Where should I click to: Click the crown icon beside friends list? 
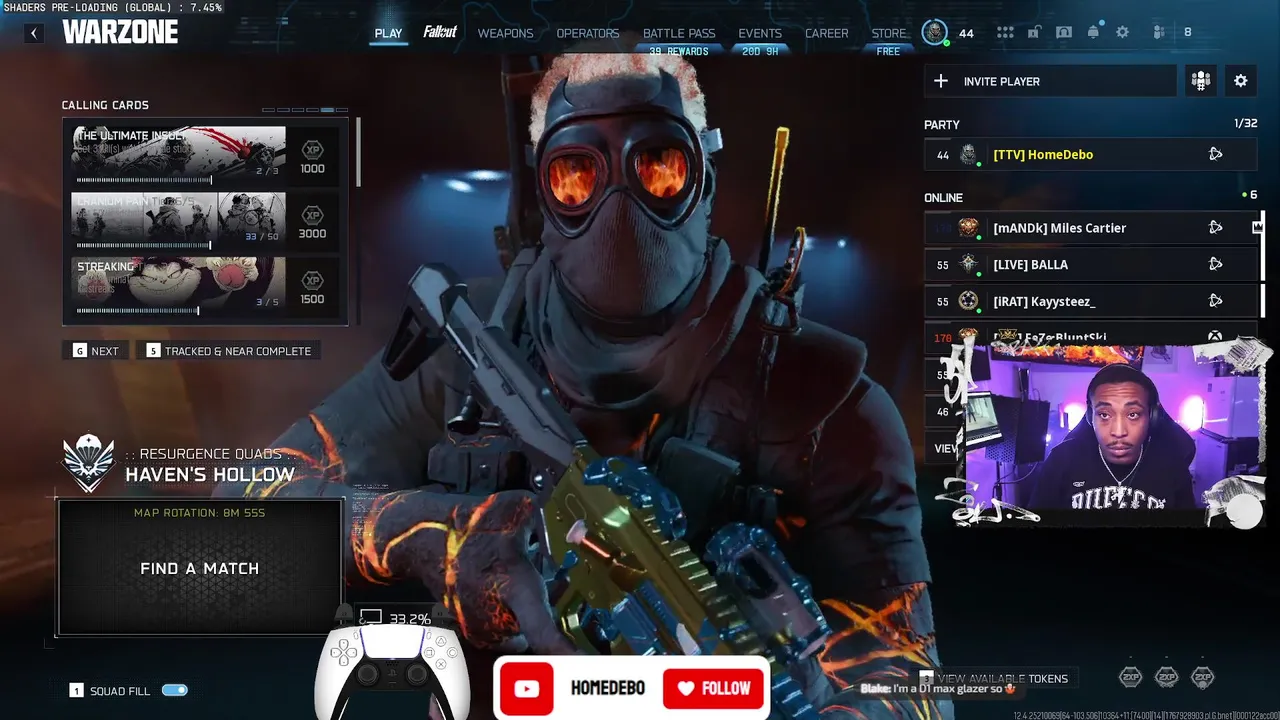[1257, 227]
